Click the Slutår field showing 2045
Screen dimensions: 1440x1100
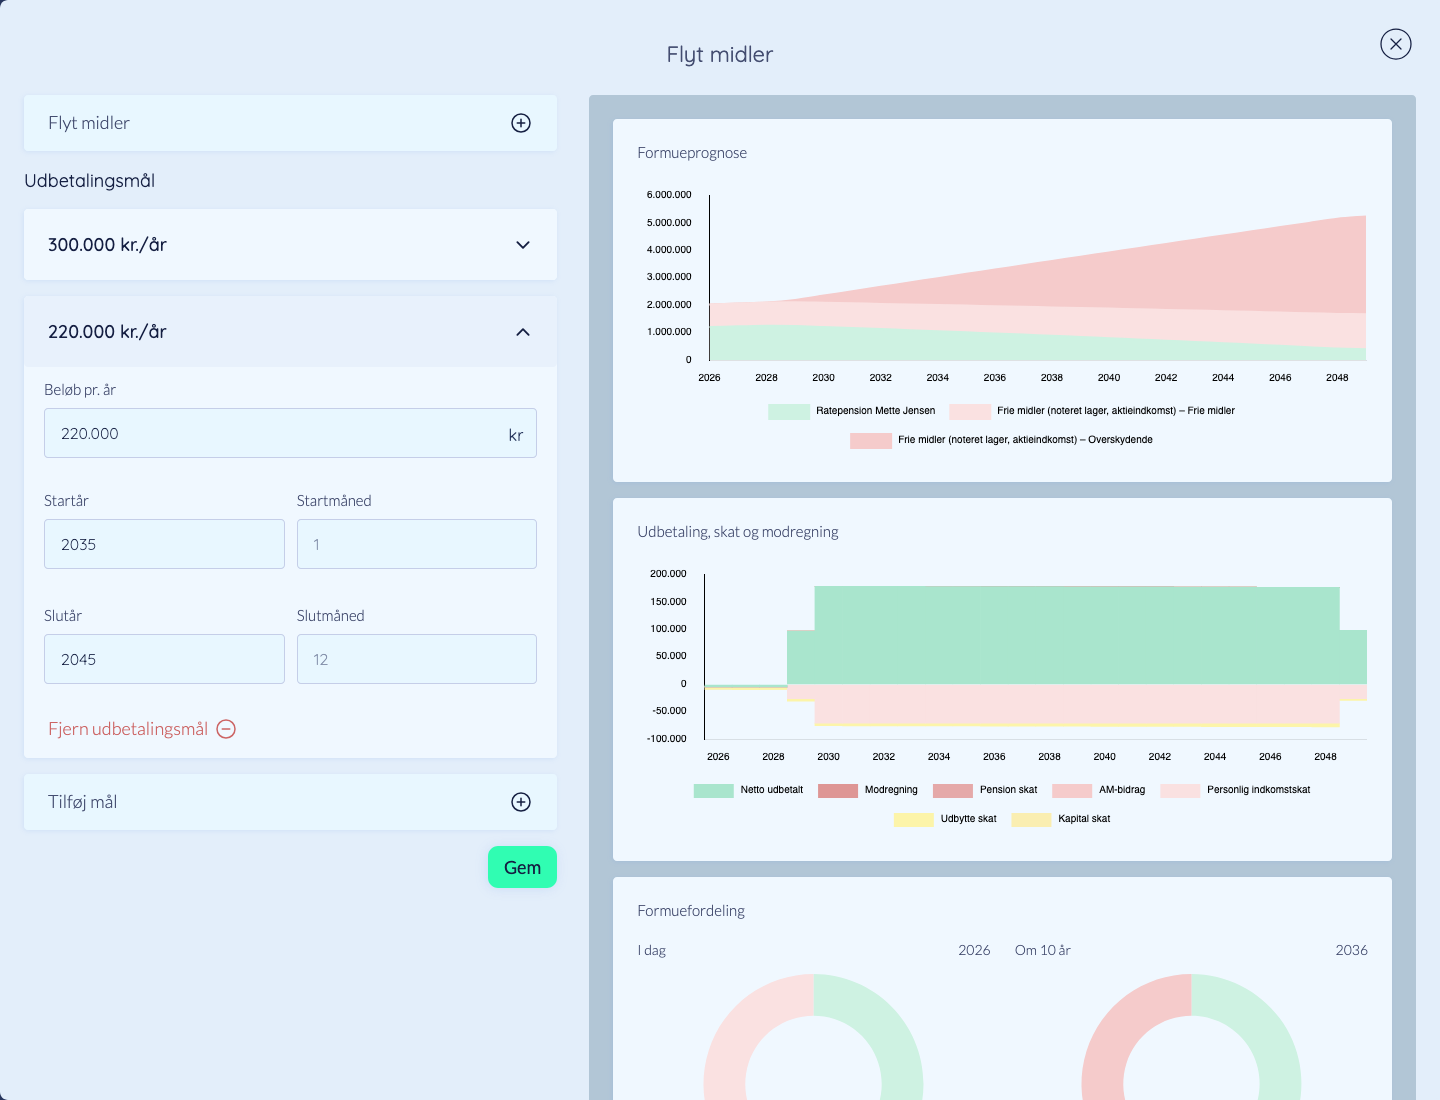coord(164,659)
